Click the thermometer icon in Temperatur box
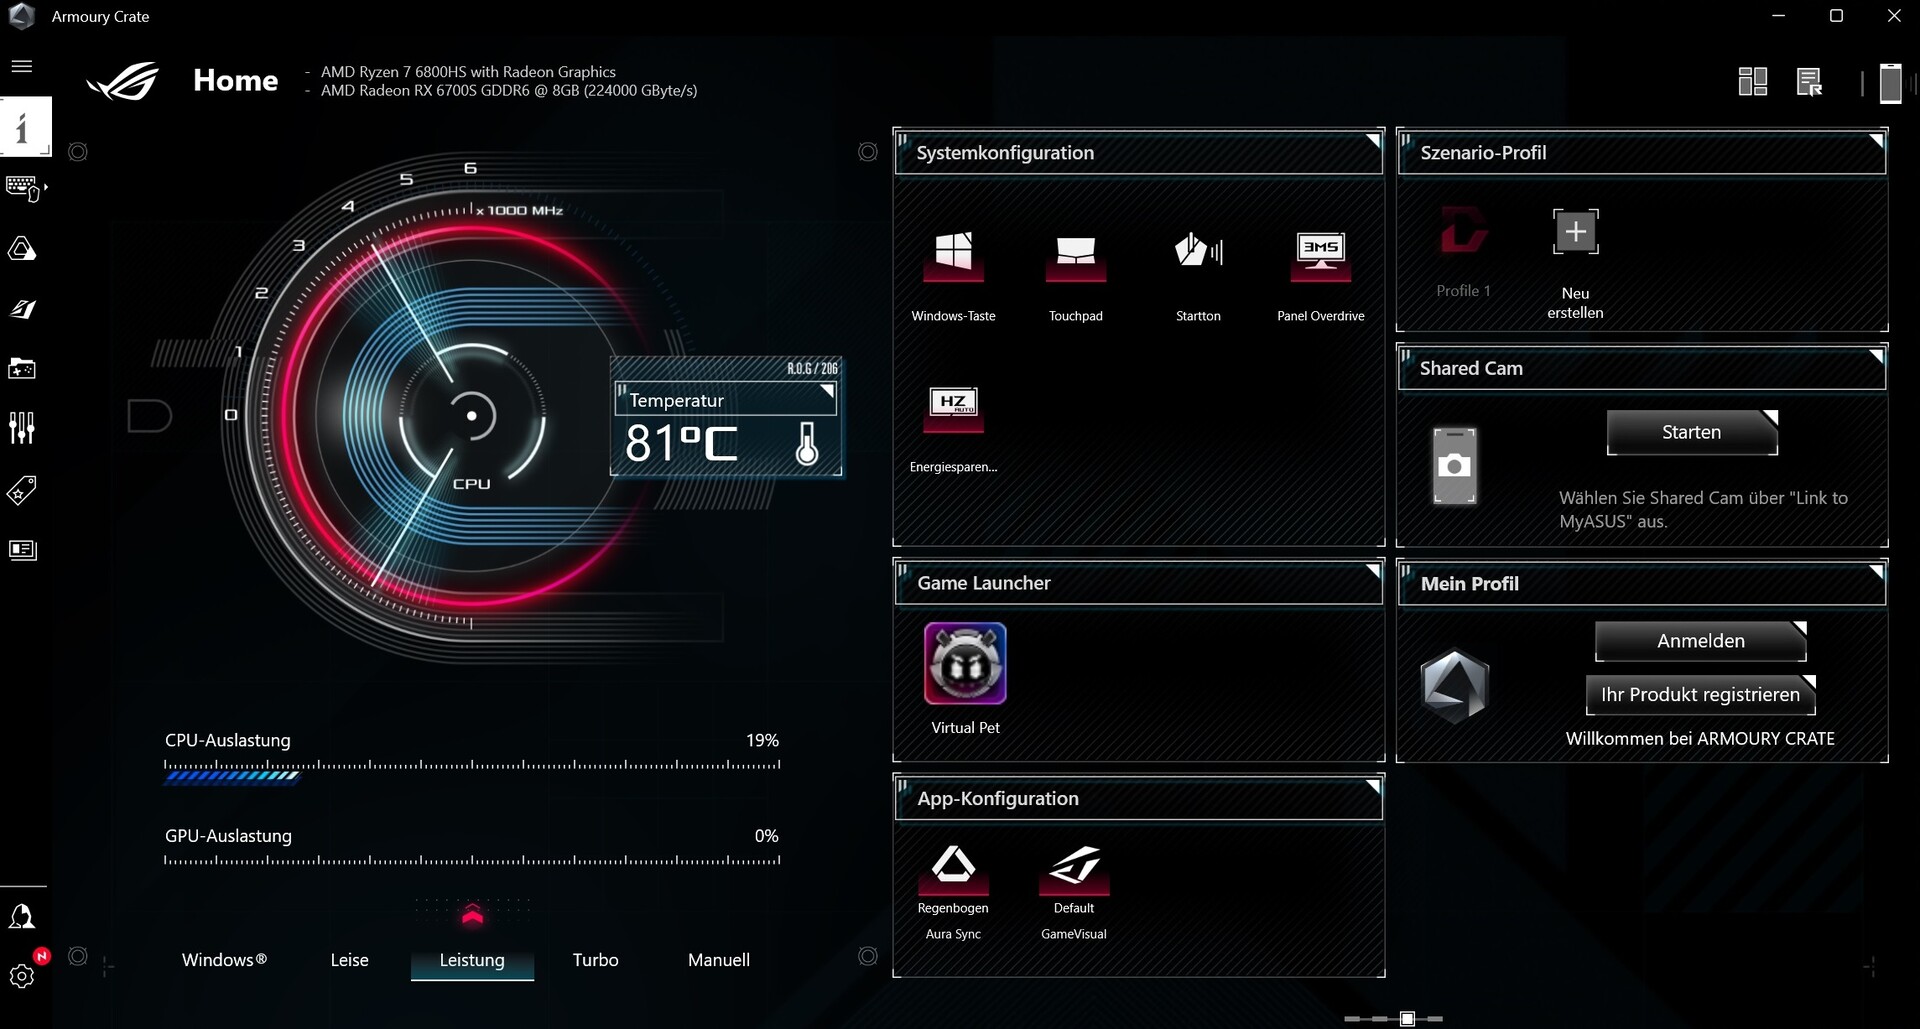Image resolution: width=1920 pixels, height=1029 pixels. coord(807,444)
